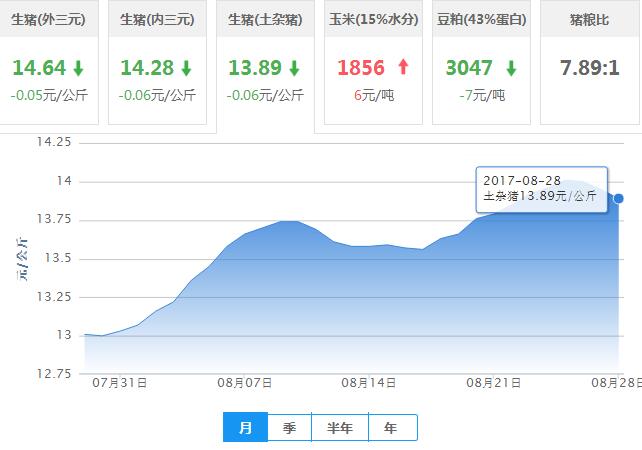642x450 pixels.
Task: Select the 玉米(15%水分) price card
Action: [373, 62]
